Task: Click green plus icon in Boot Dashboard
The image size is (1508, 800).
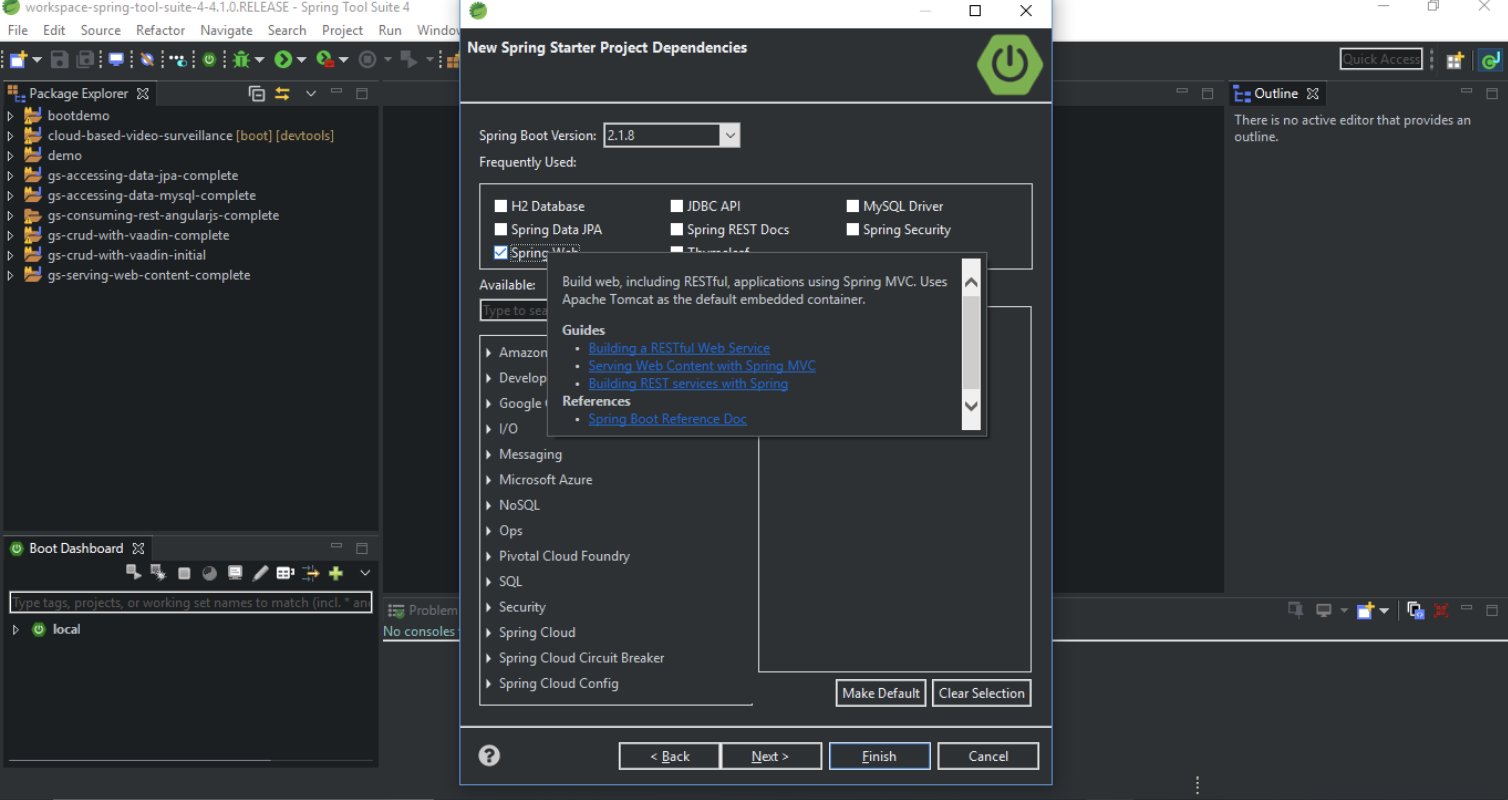Action: (336, 573)
